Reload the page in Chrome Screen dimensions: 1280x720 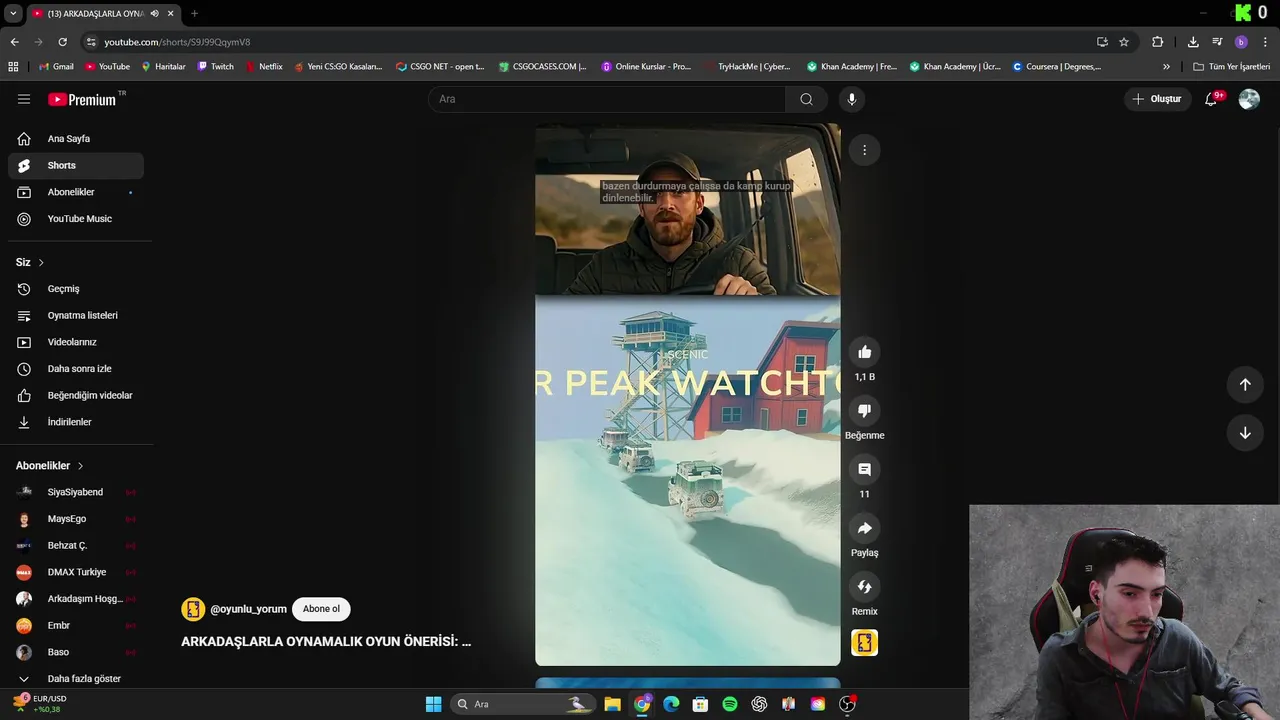pos(62,42)
